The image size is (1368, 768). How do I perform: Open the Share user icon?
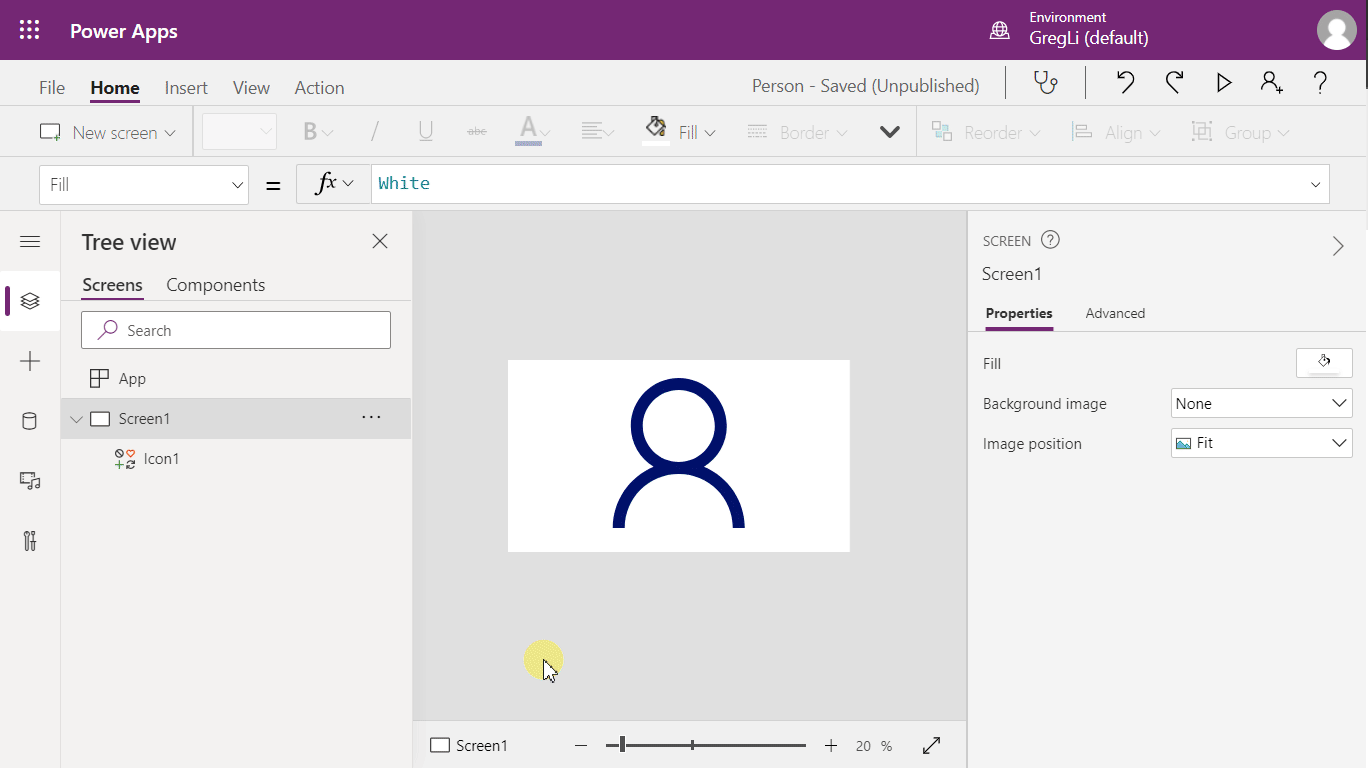point(1271,83)
